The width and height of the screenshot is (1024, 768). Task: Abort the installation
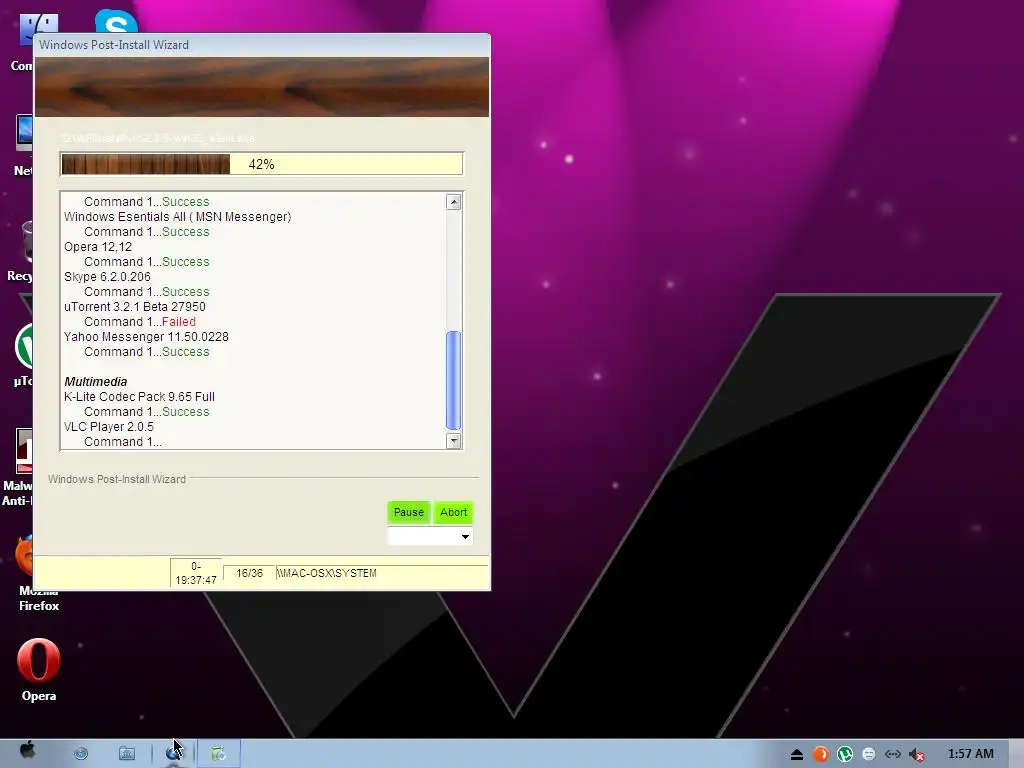pyautogui.click(x=453, y=512)
